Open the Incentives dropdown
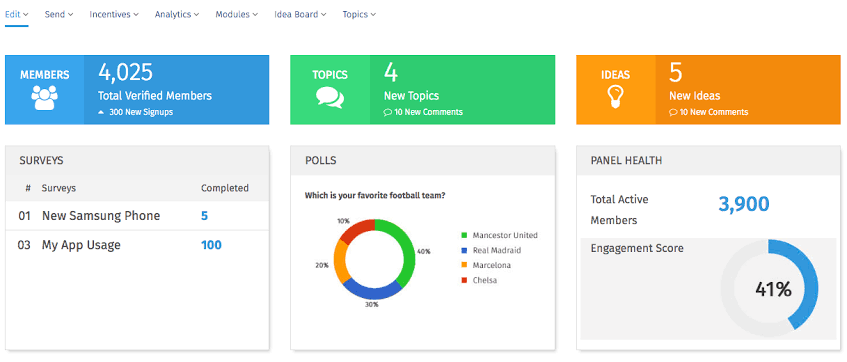The image size is (847, 362). point(114,15)
